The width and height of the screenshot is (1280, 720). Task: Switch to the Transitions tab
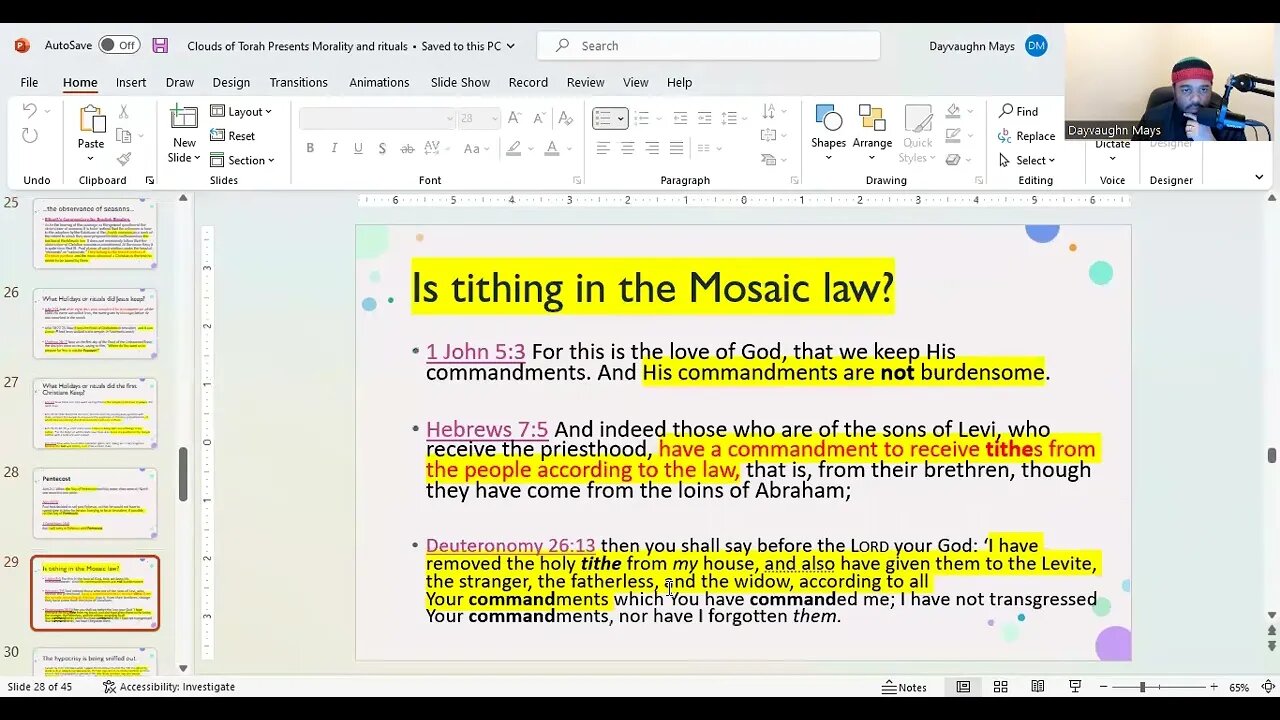click(x=298, y=82)
